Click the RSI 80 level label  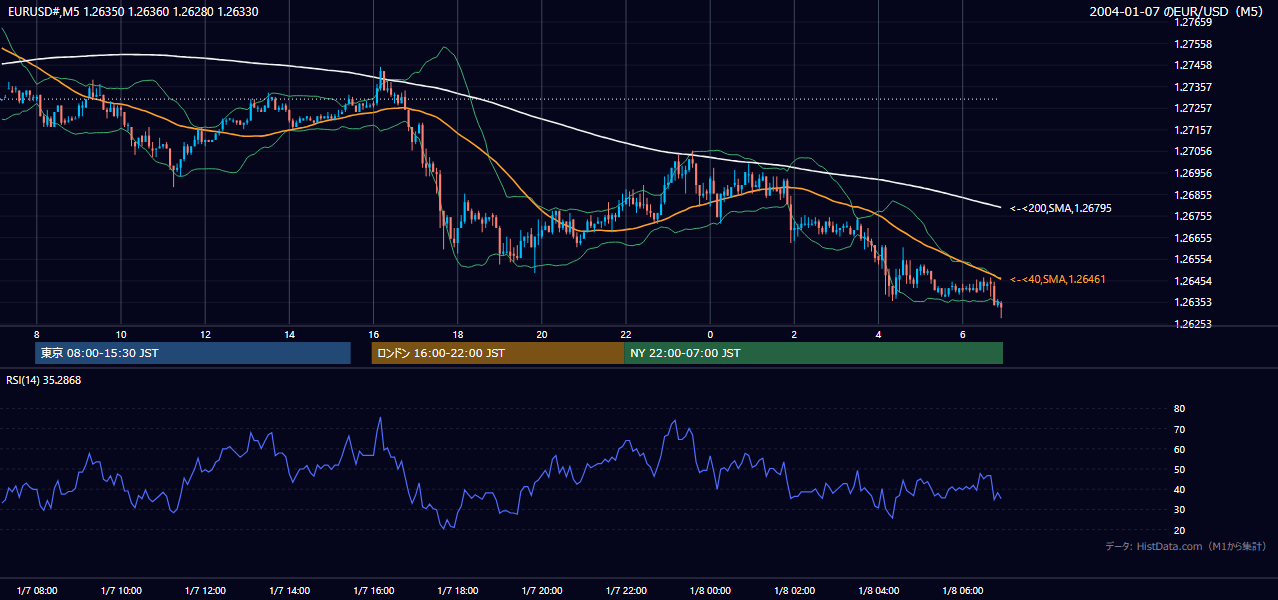pyautogui.click(x=1179, y=409)
